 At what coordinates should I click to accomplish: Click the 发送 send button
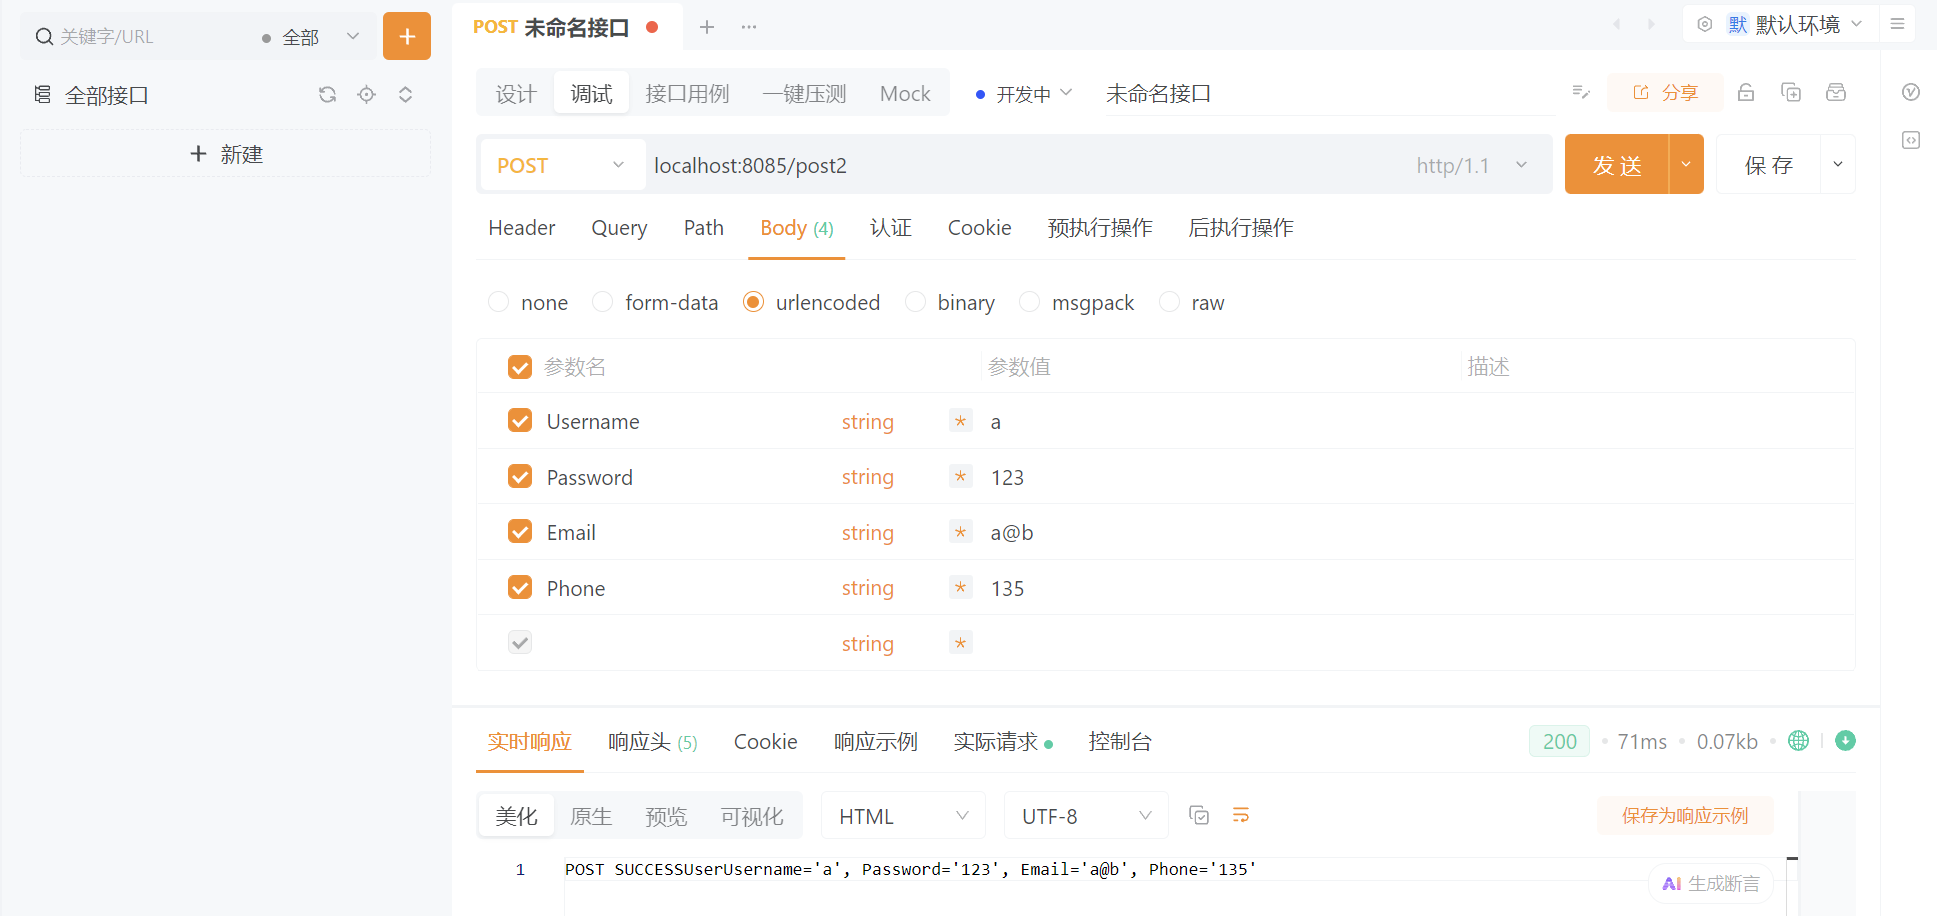pos(1616,165)
